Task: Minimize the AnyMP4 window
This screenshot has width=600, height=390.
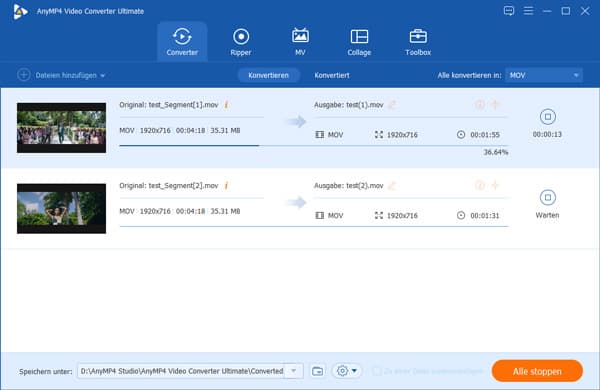Action: [547, 11]
